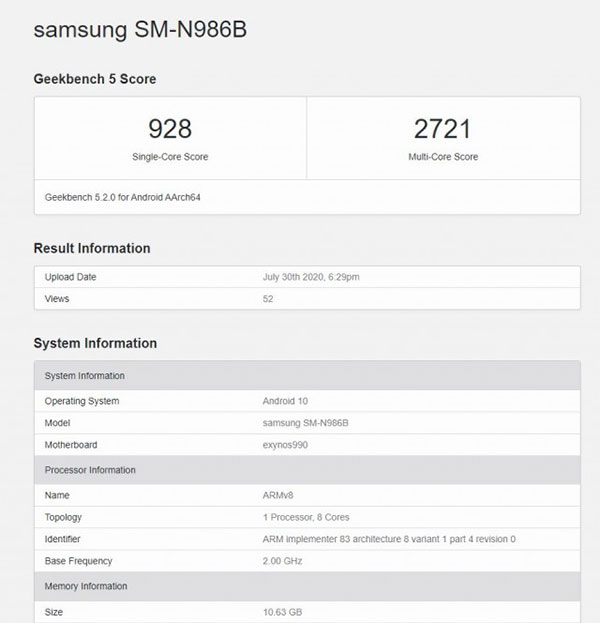Click the exynos990 motherboard value

284,445
